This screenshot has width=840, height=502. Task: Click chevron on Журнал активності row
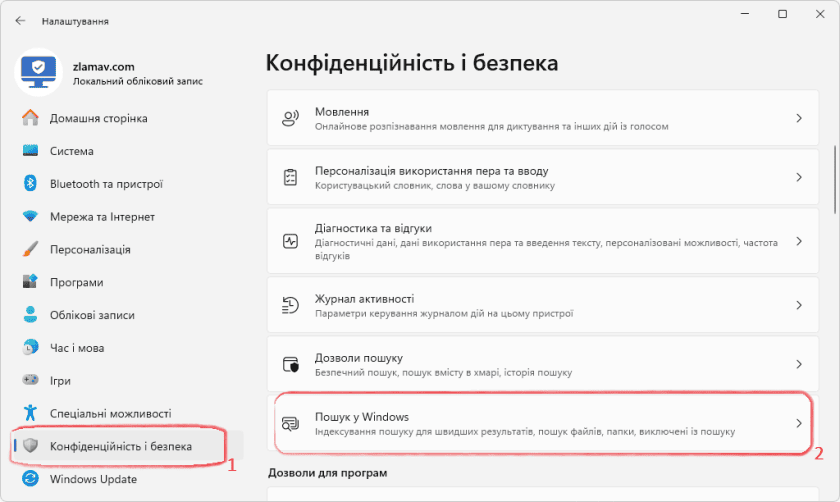(799, 305)
